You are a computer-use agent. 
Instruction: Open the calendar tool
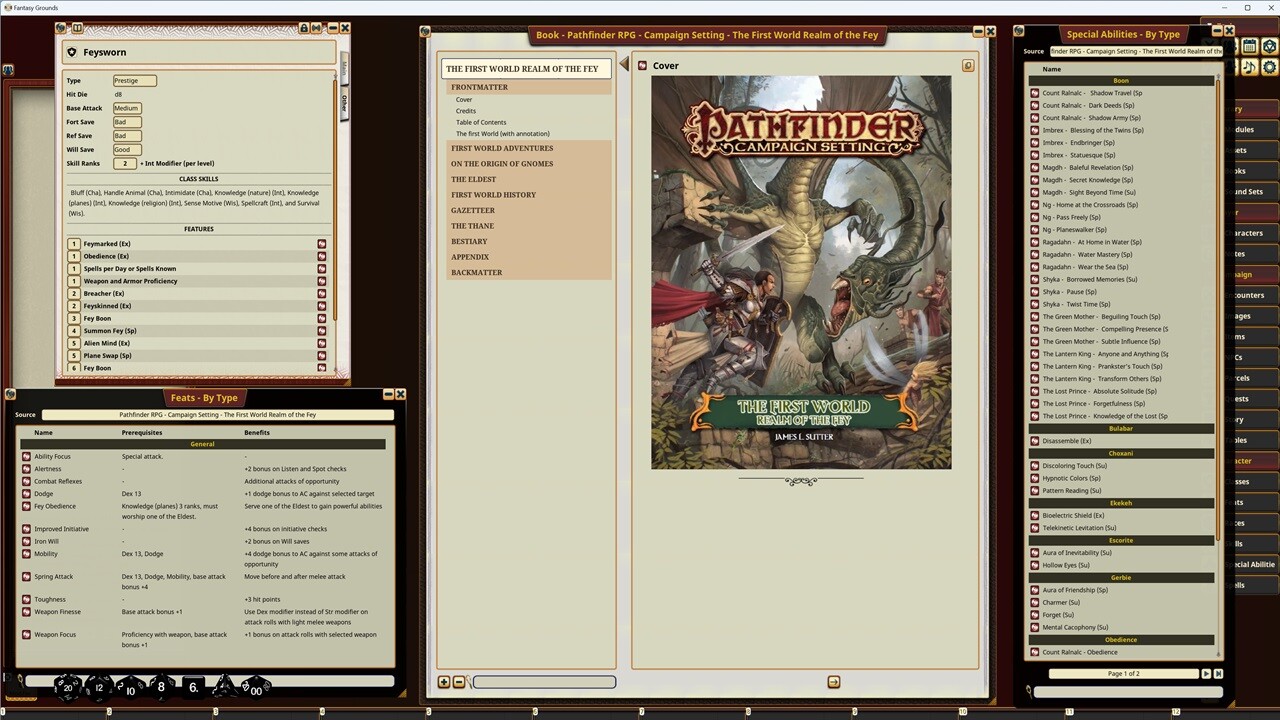pos(1249,46)
